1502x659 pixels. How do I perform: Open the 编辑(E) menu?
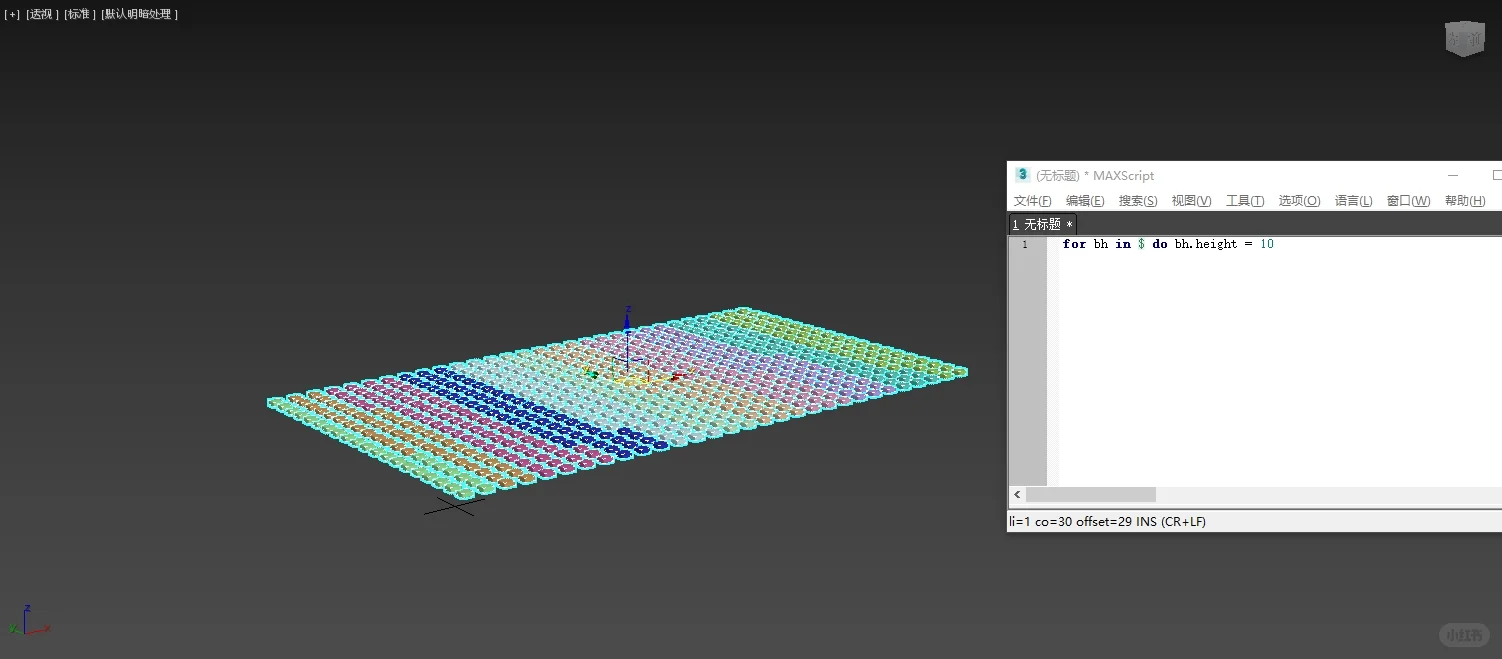pos(1084,200)
